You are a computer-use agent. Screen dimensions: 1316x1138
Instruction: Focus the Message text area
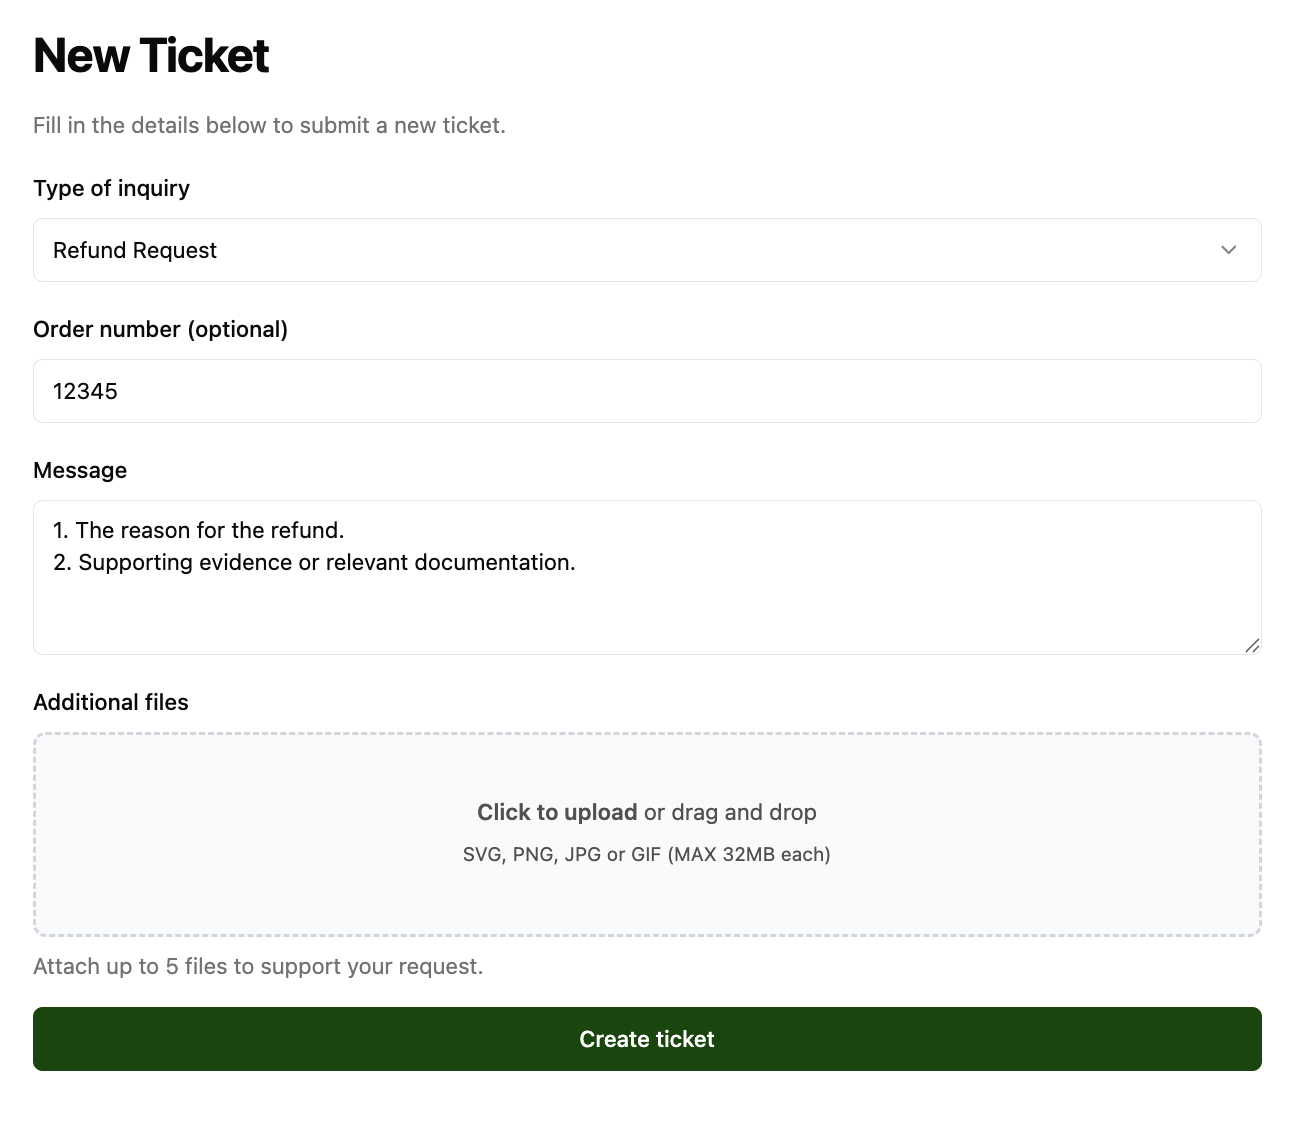[x=647, y=577]
